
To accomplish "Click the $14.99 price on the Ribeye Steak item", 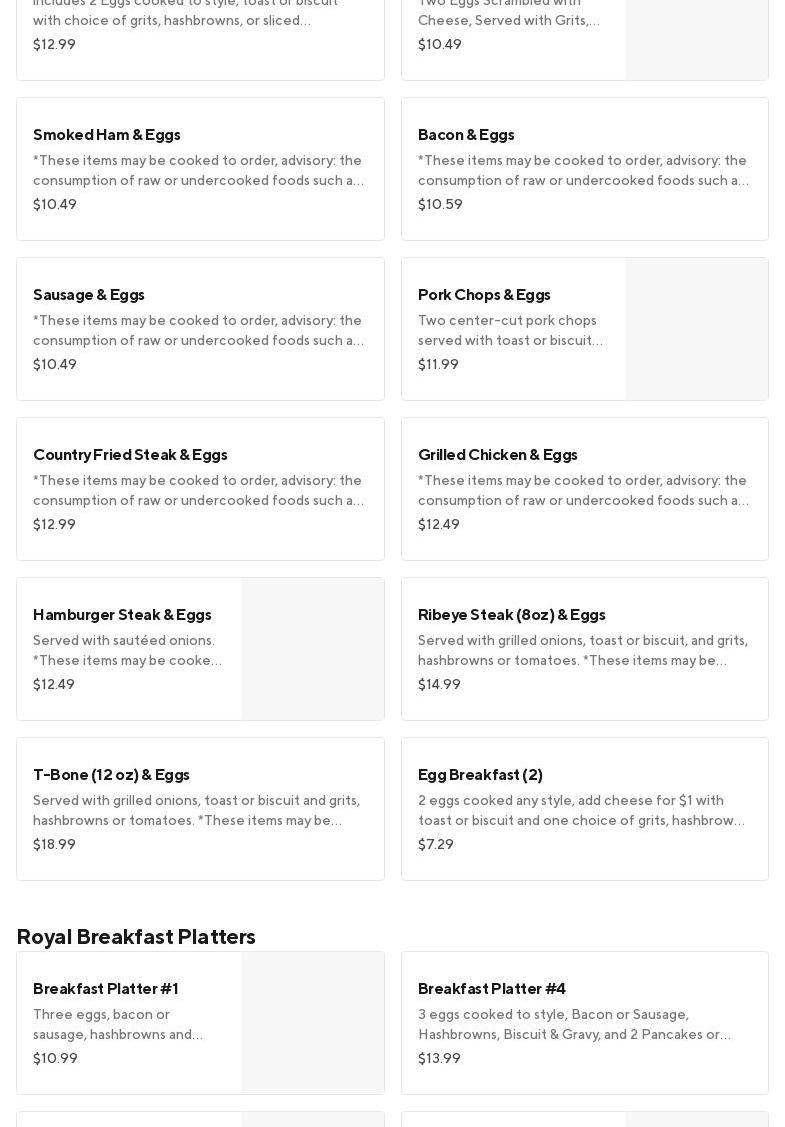I will tap(439, 684).
